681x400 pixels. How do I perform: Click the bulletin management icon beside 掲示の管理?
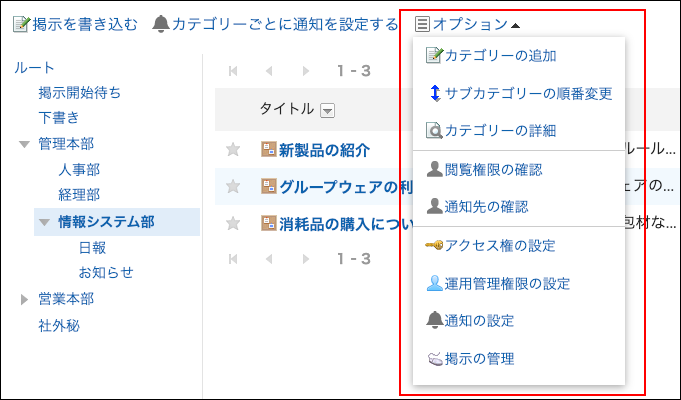(433, 359)
